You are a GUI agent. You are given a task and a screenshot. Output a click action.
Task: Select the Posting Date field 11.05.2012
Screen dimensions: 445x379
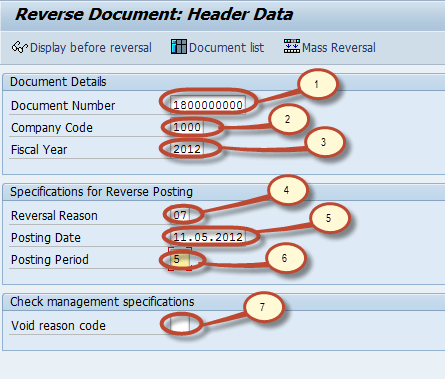coord(208,237)
